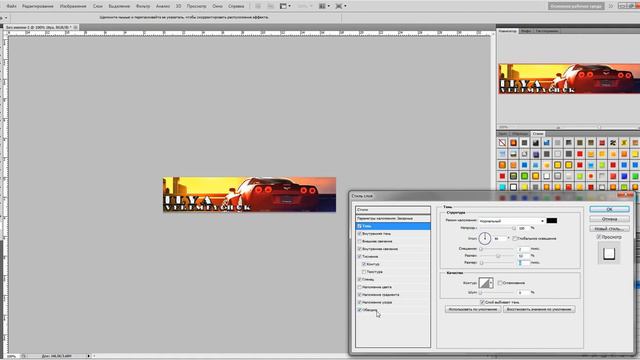Open the Режим наложения blend mode dropdown
Image resolution: width=640 pixels, height=360 pixels.
511,221
